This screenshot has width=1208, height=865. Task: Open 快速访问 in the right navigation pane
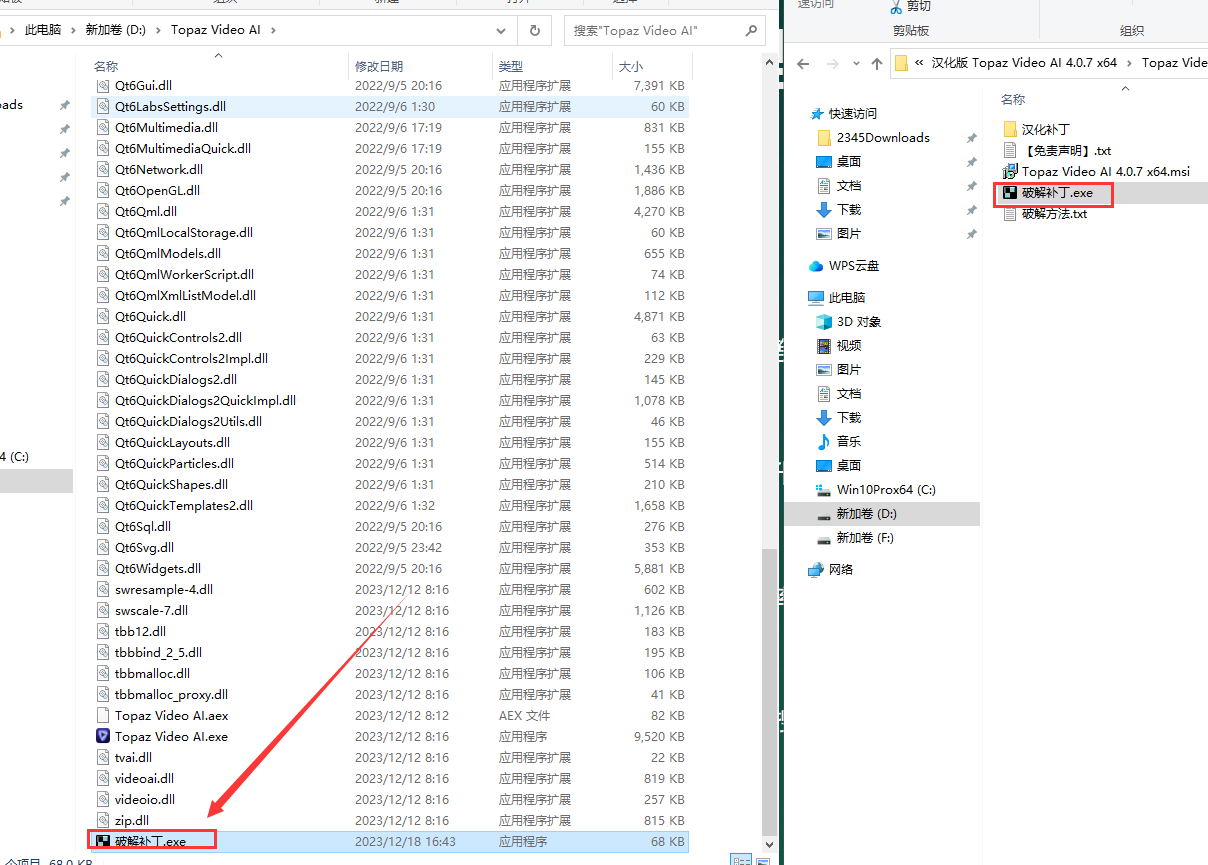pos(853,113)
